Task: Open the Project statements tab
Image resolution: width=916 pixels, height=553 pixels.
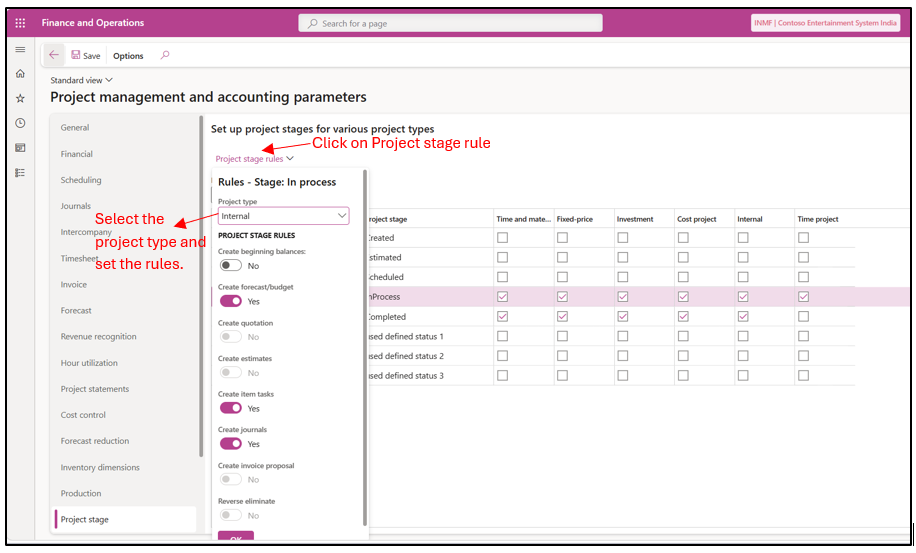Action: [x=95, y=389]
